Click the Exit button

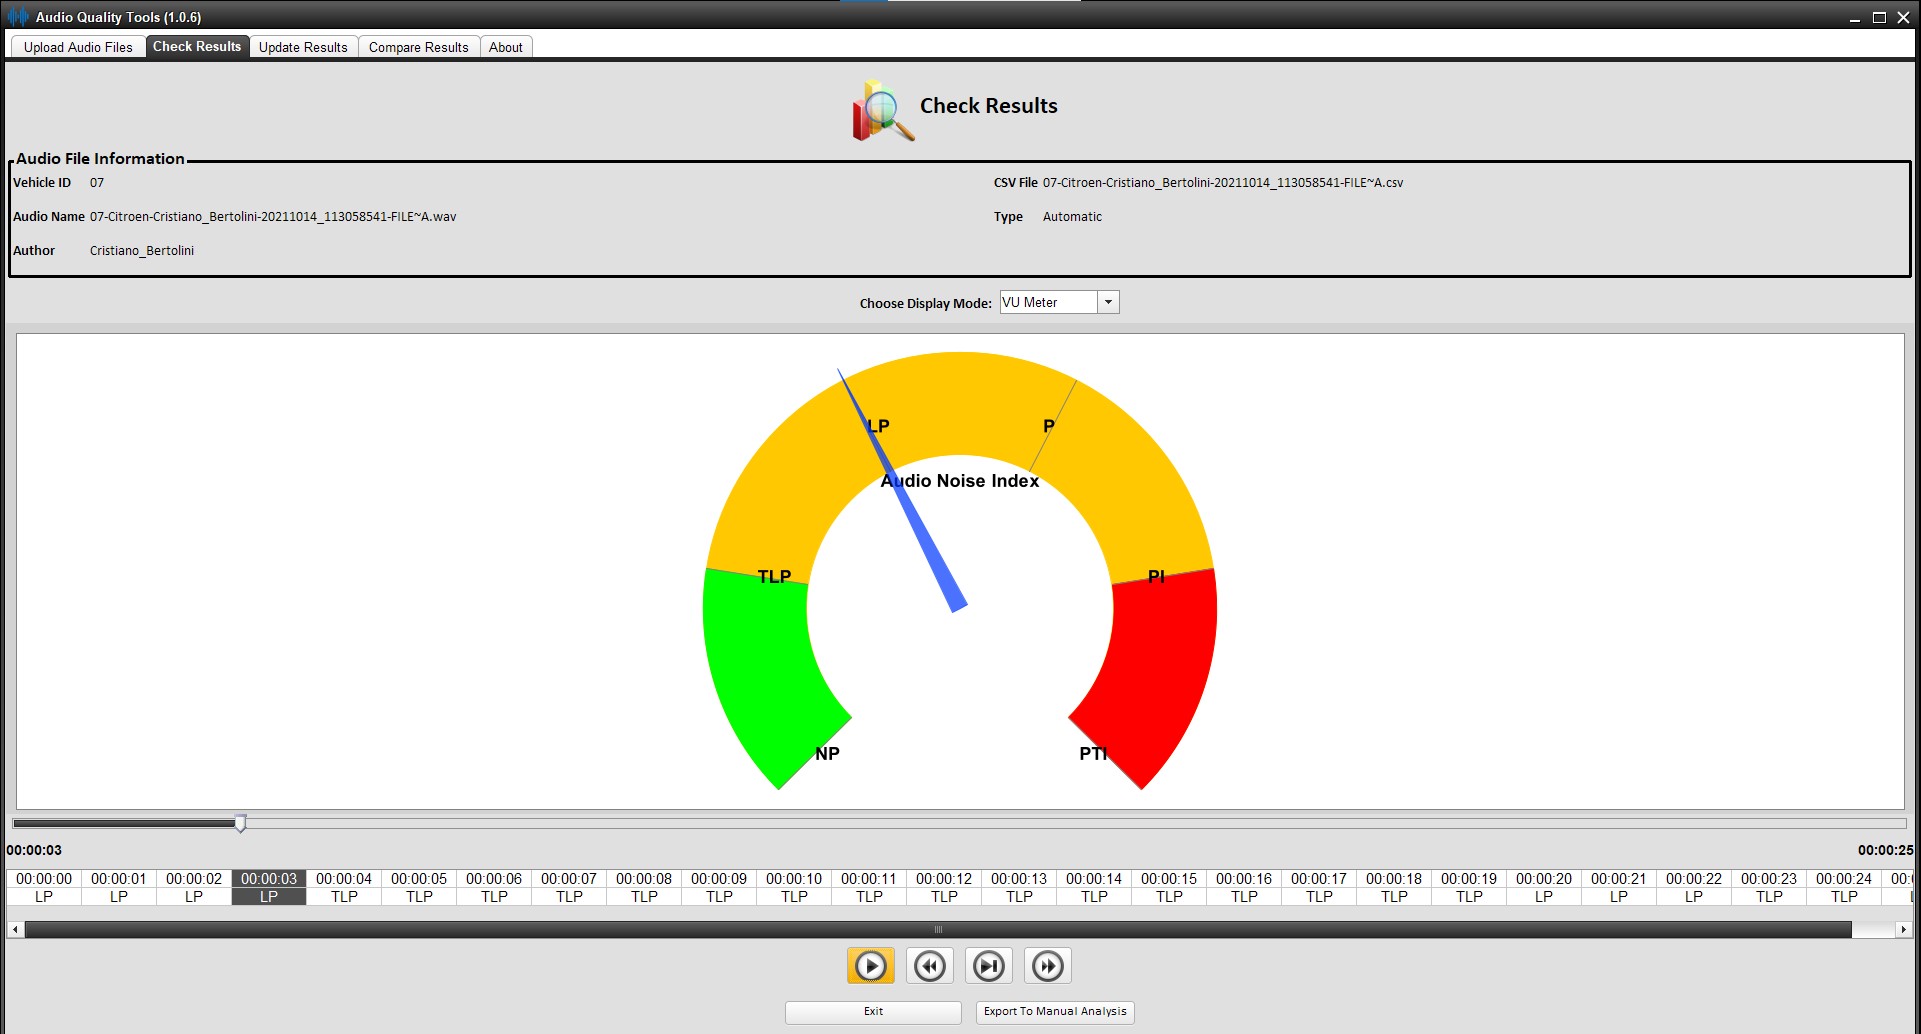873,1012
